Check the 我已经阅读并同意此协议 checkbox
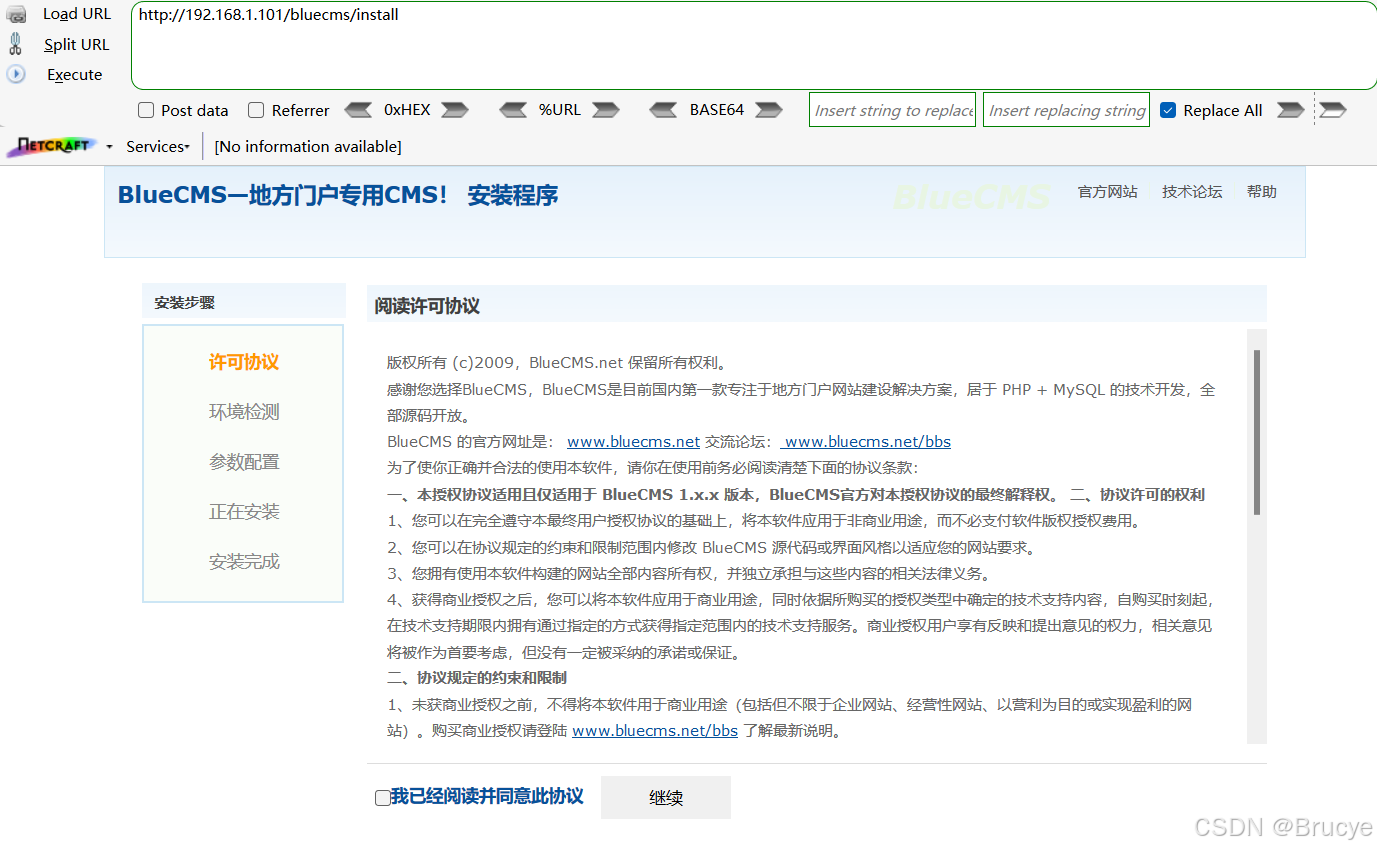The image size is (1377, 850). pyautogui.click(x=382, y=798)
